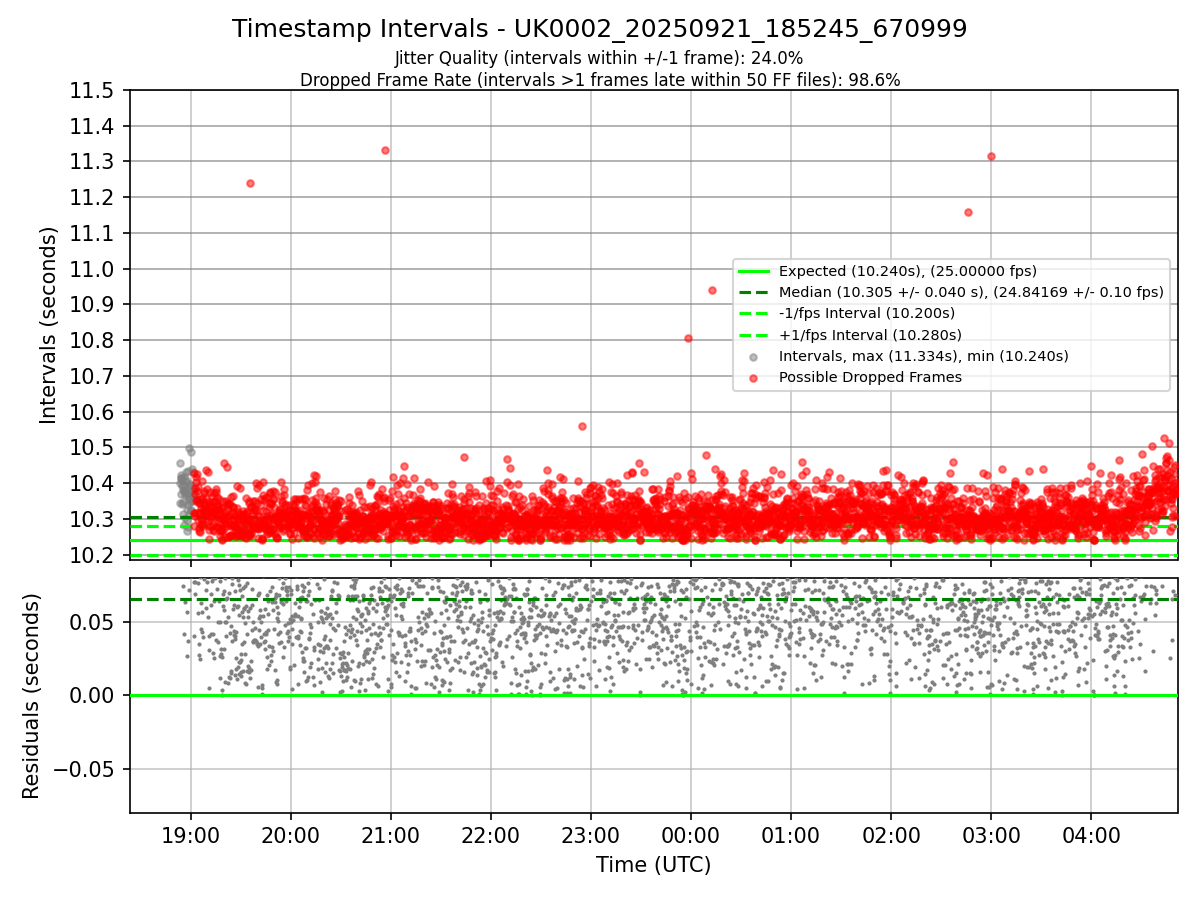Click the y-axis tick label '11.4'
The image size is (1200, 900).
(x=94, y=126)
